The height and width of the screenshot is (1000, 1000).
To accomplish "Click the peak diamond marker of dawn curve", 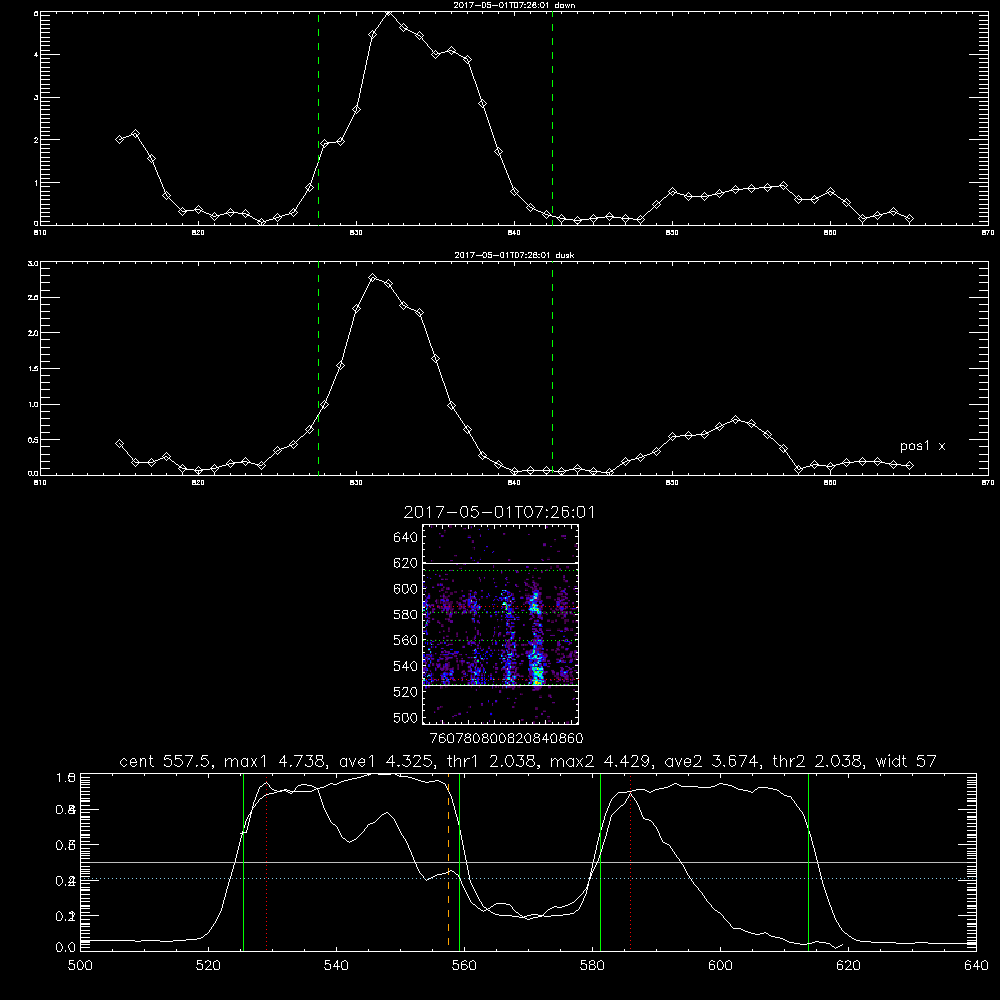I will [x=388, y=13].
